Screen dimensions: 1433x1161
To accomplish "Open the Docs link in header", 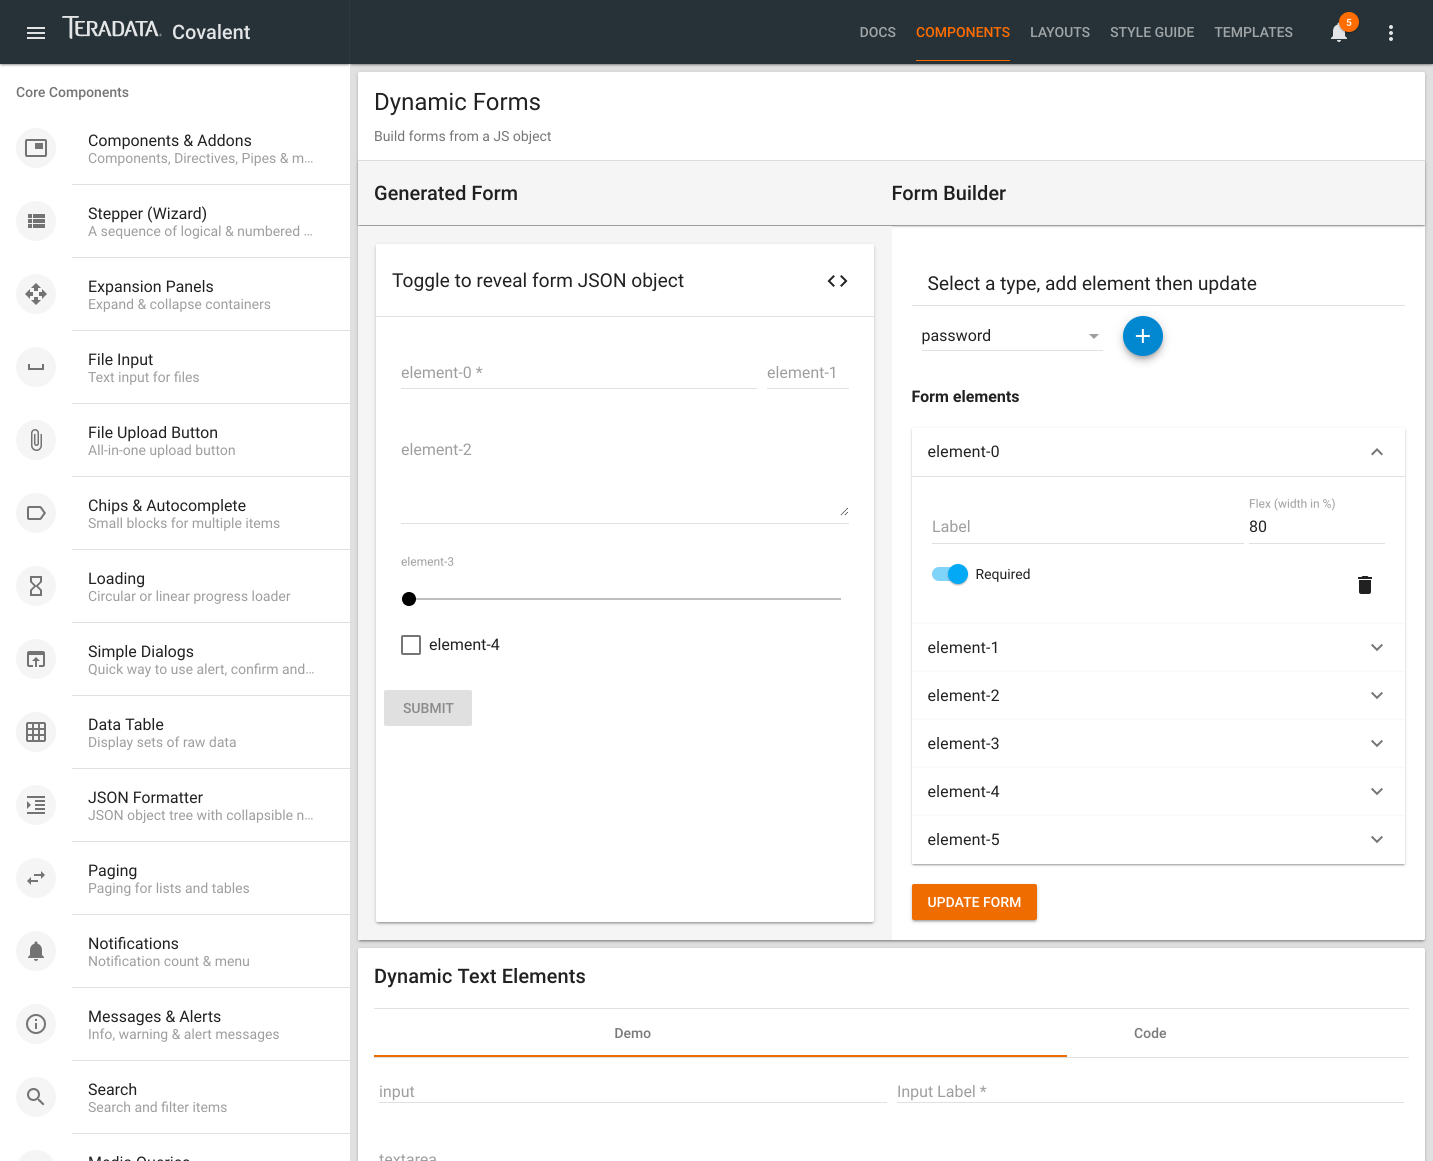I will 878,33.
